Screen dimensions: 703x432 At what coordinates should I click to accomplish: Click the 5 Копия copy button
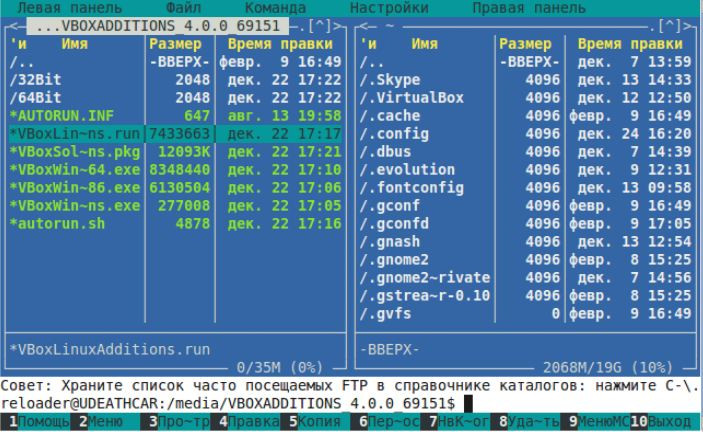point(315,422)
